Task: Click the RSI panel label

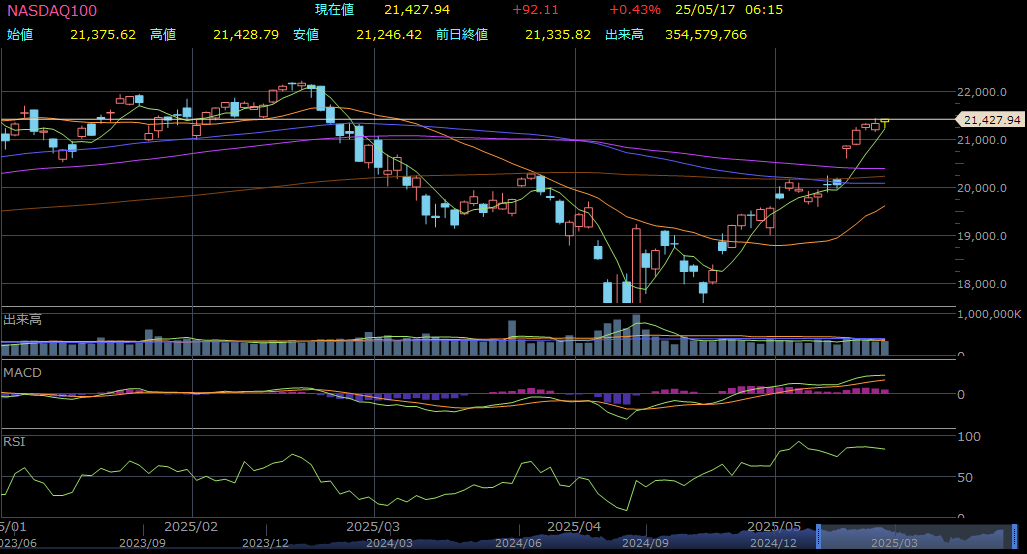Action: 14,442
